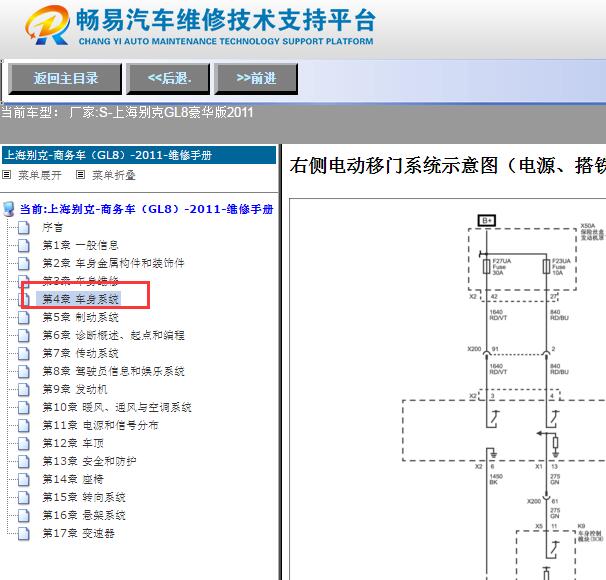This screenshot has width=606, height=580.
Task: Click the Chang Yi platform logo
Action: point(48,25)
